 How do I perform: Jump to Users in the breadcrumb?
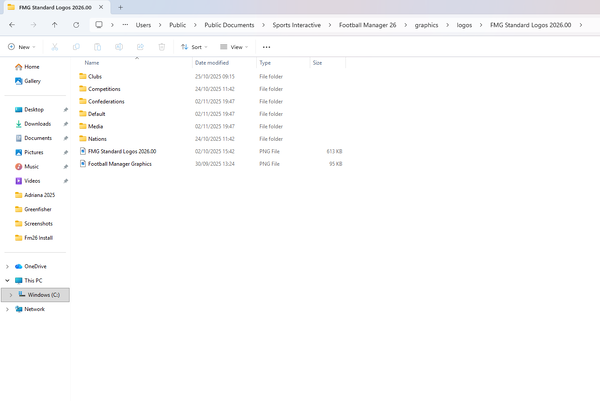143,25
